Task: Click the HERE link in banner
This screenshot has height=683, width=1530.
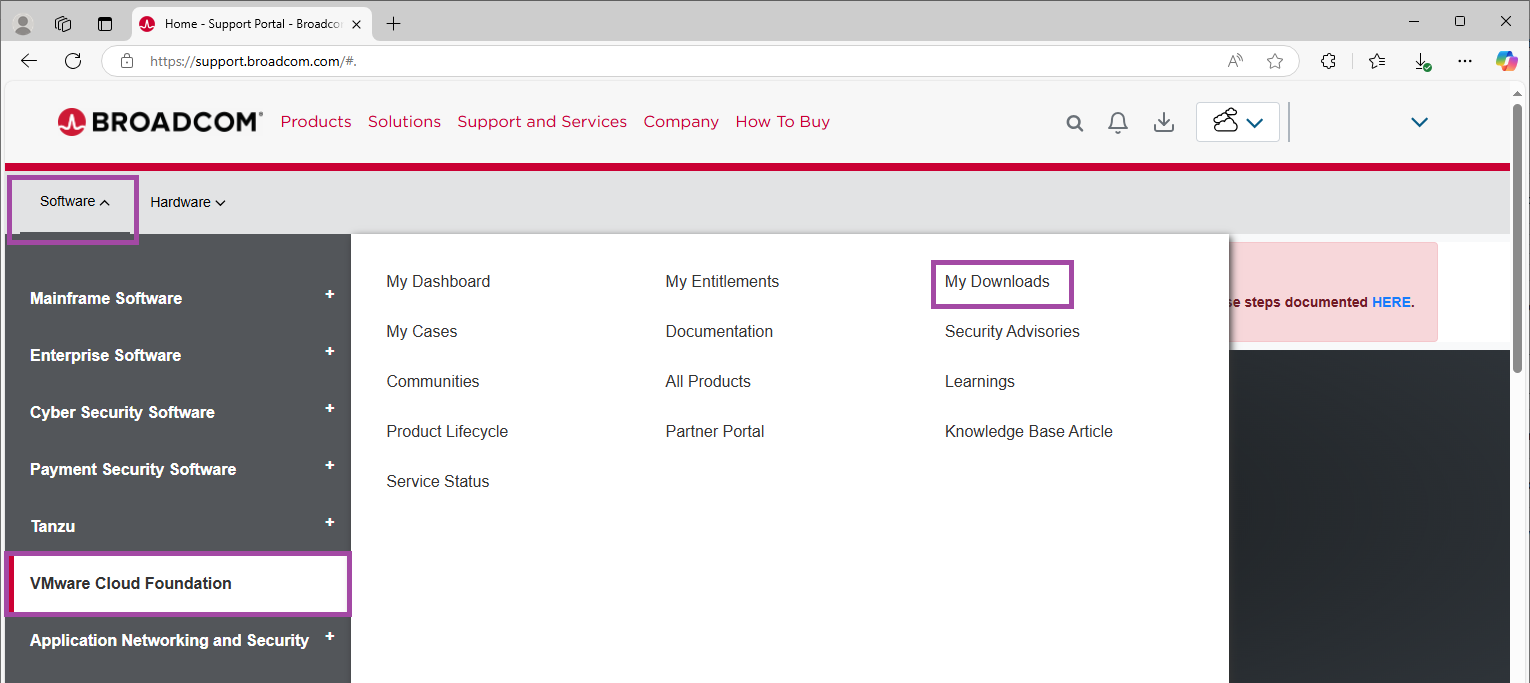Action: (1390, 302)
